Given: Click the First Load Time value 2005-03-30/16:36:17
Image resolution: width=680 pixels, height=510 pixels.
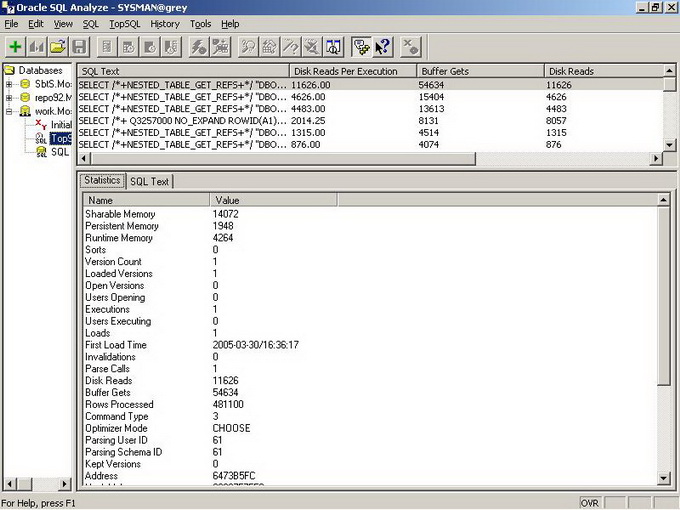Looking at the screenshot, I should [x=255, y=345].
